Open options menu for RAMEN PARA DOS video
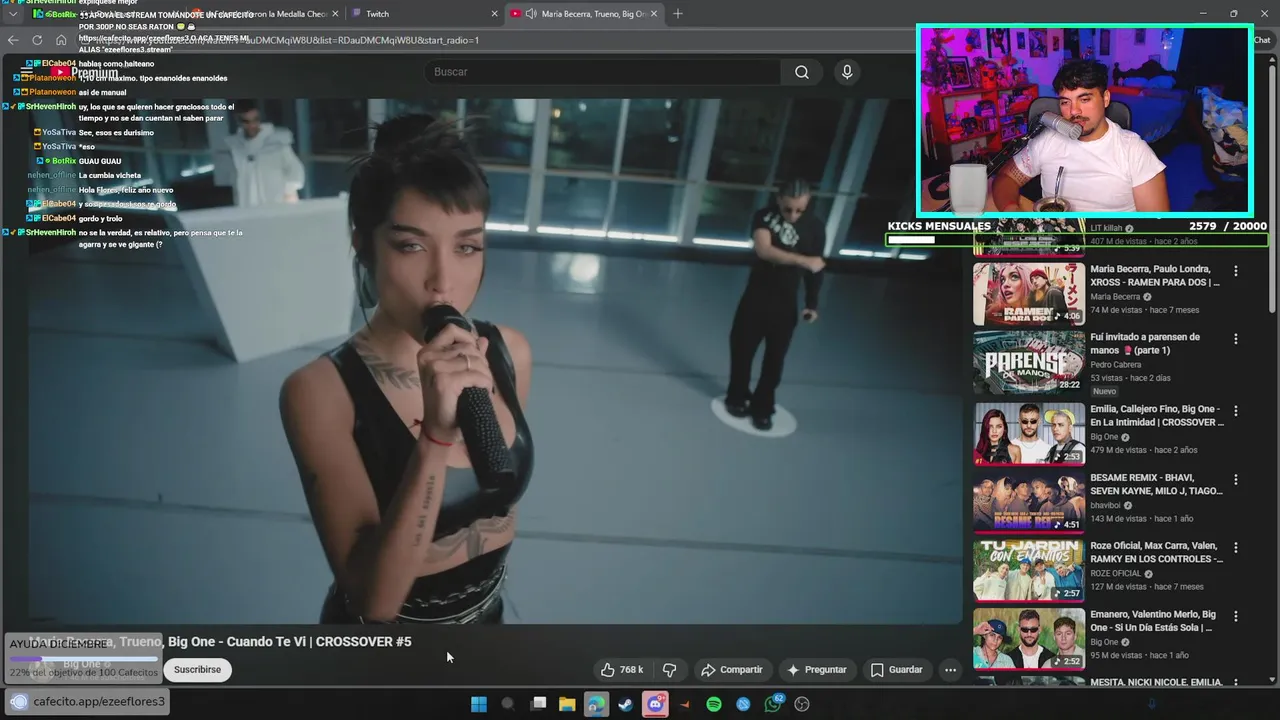1280x720 pixels. [x=1236, y=271]
